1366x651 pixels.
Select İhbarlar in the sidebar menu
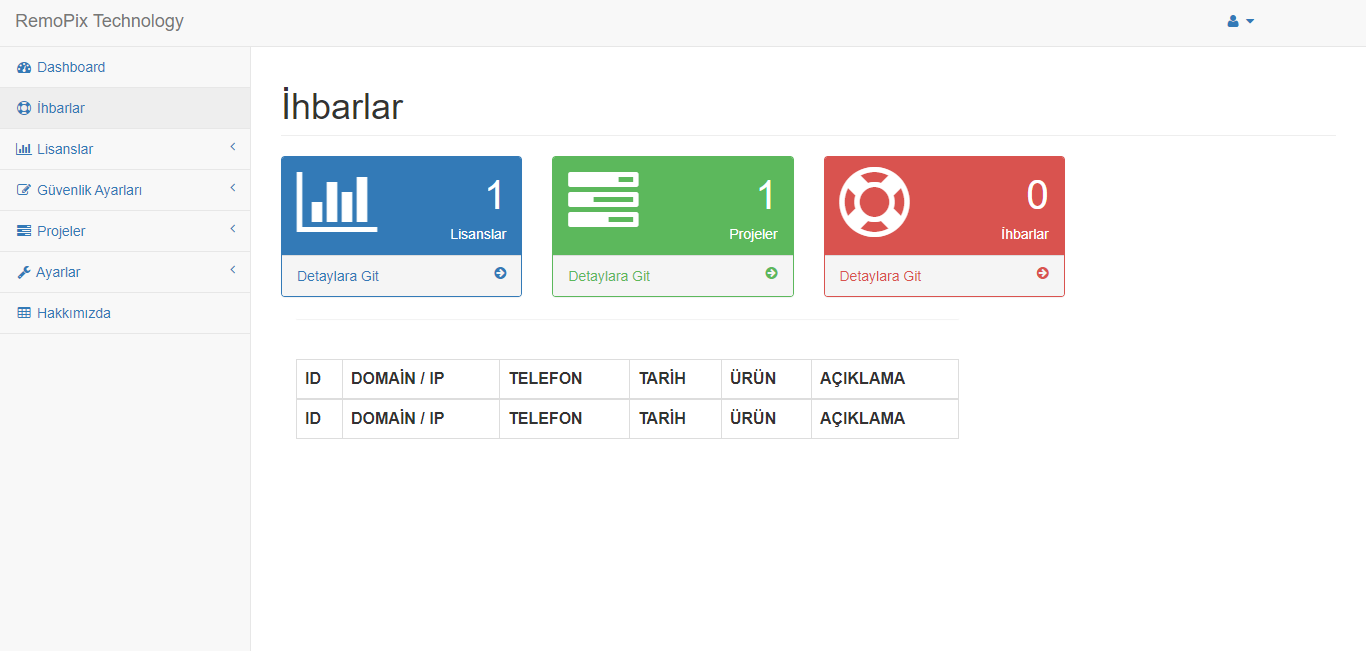60,108
